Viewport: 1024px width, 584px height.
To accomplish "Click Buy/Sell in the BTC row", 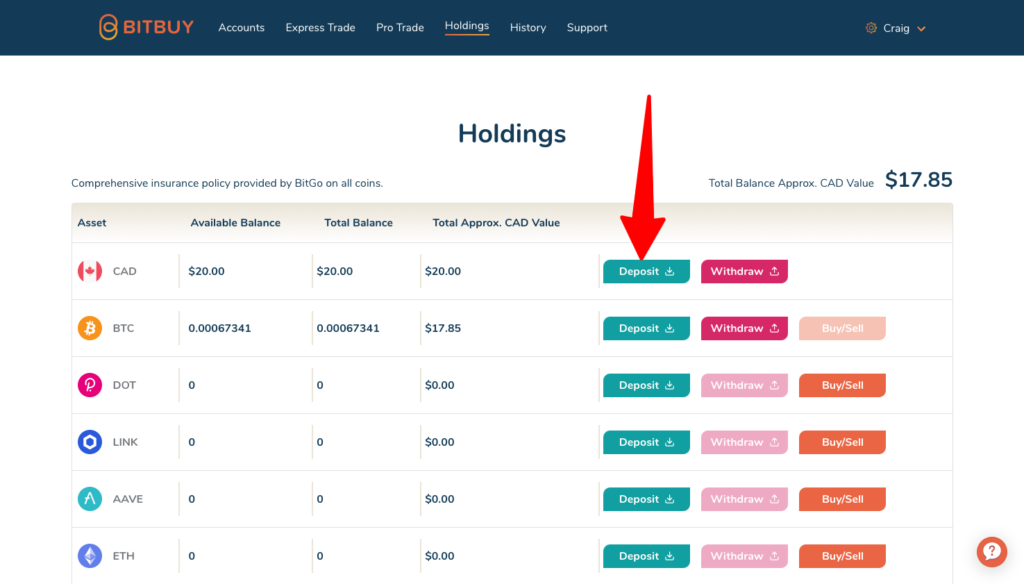I will [842, 328].
